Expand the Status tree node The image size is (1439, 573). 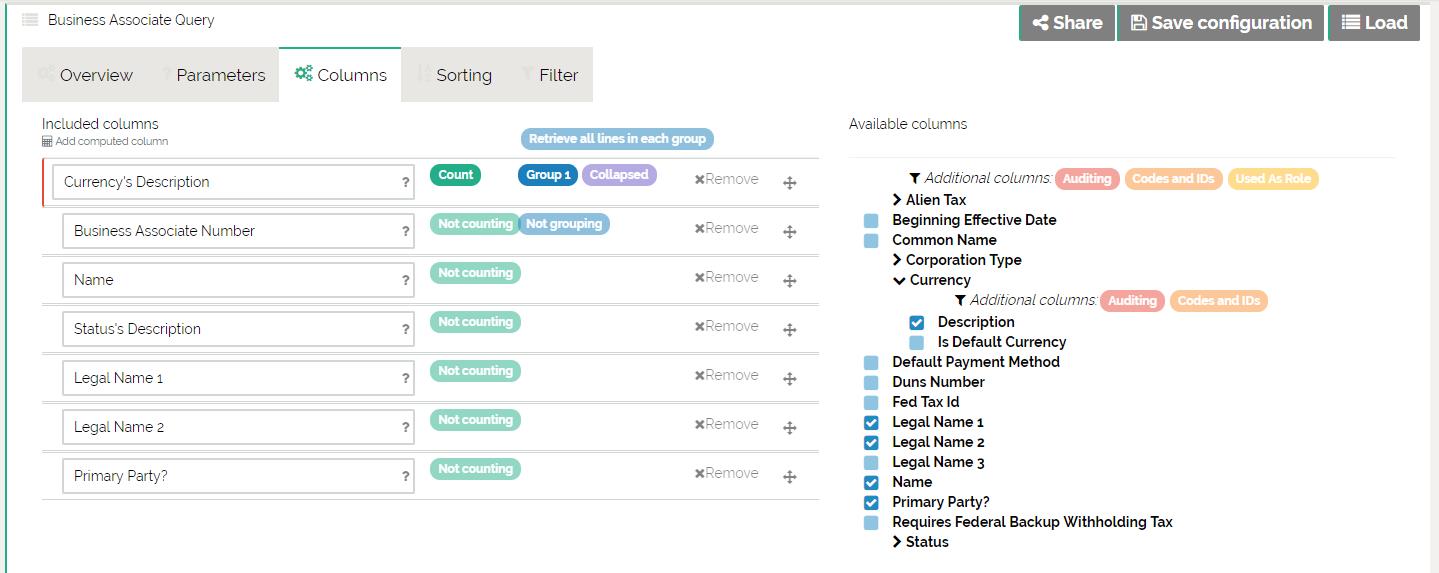tap(897, 542)
